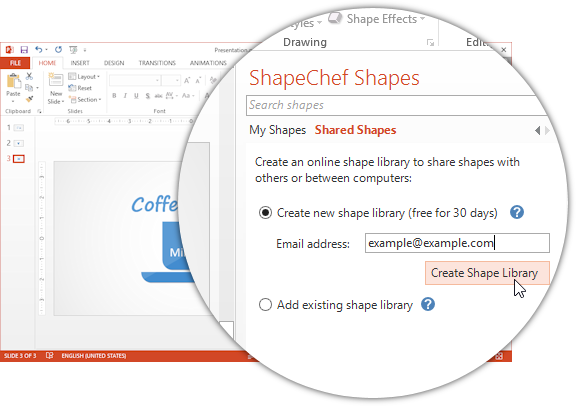Click Decrease Font Size icon

tap(198, 80)
